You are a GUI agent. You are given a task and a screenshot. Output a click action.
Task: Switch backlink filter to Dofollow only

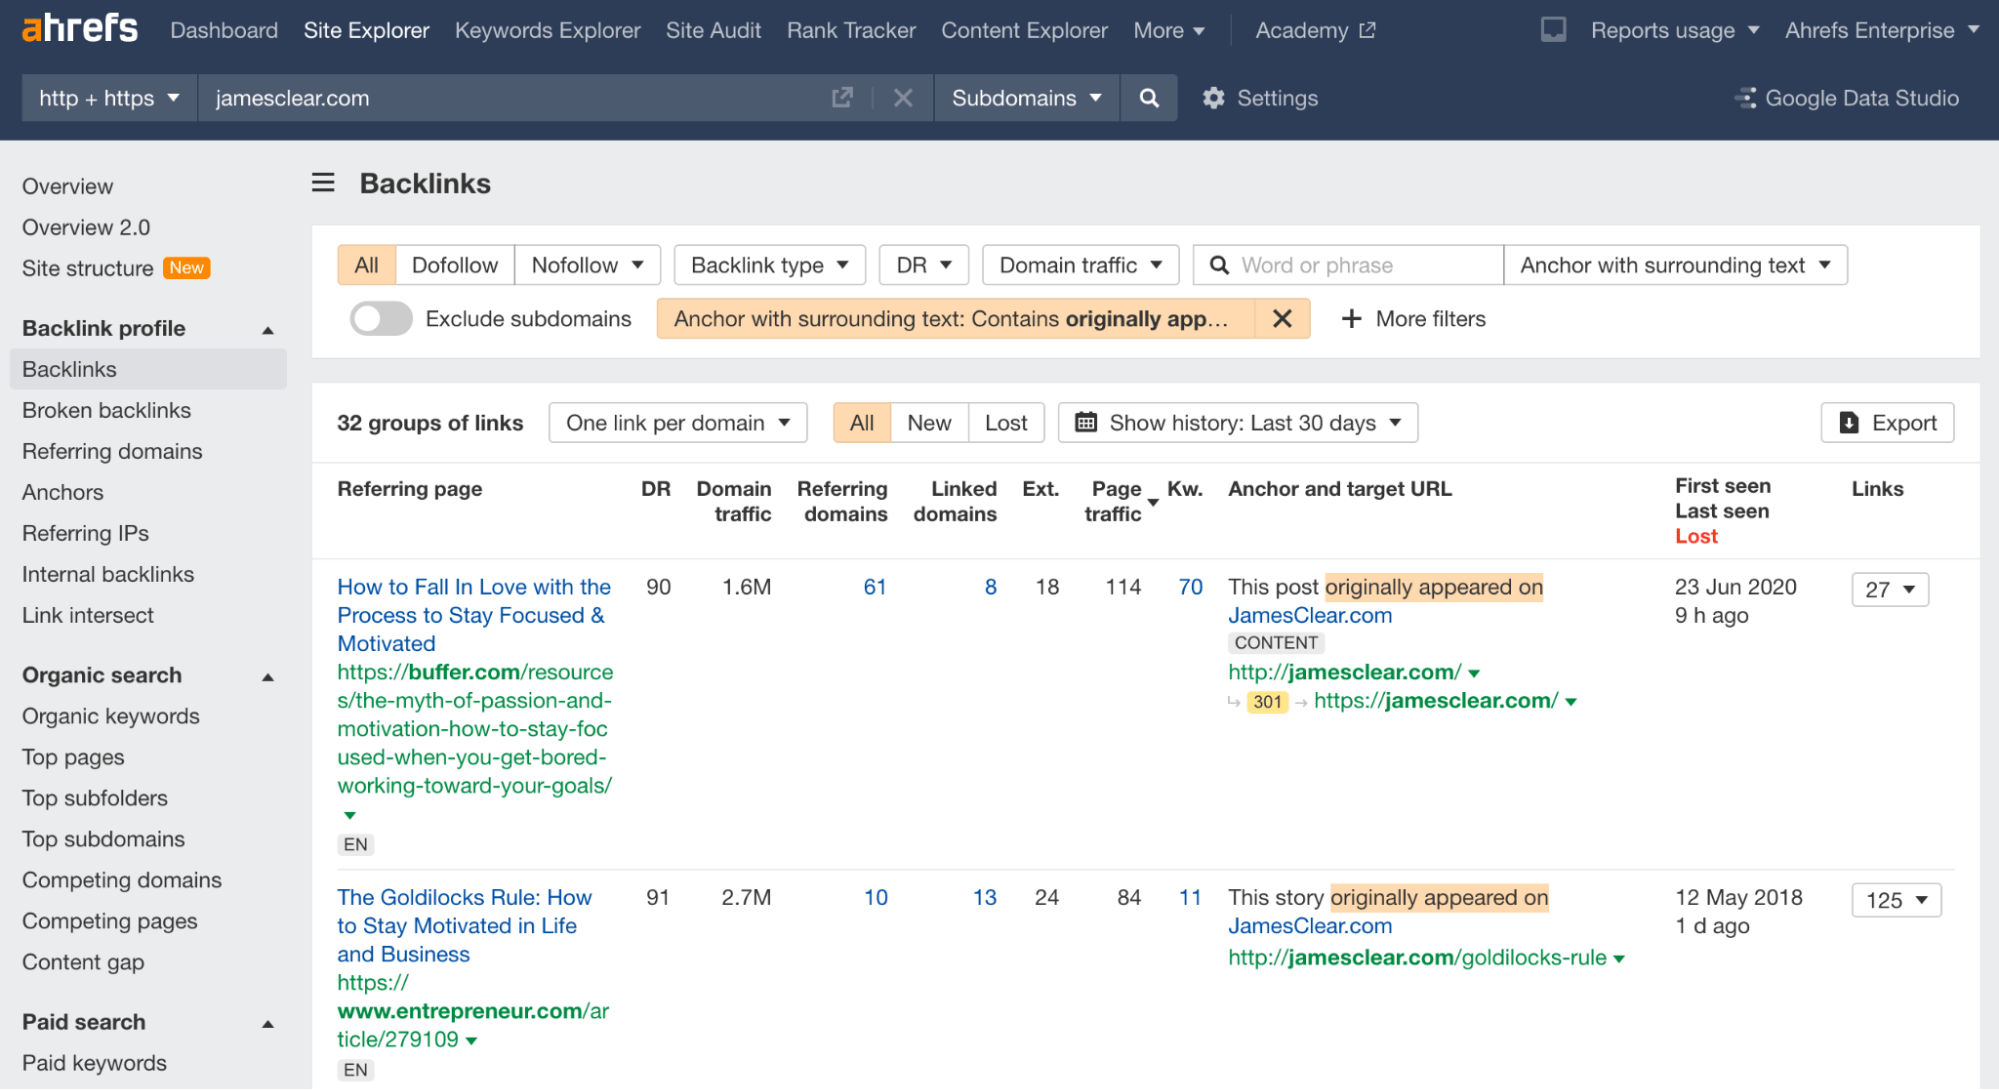click(x=454, y=264)
